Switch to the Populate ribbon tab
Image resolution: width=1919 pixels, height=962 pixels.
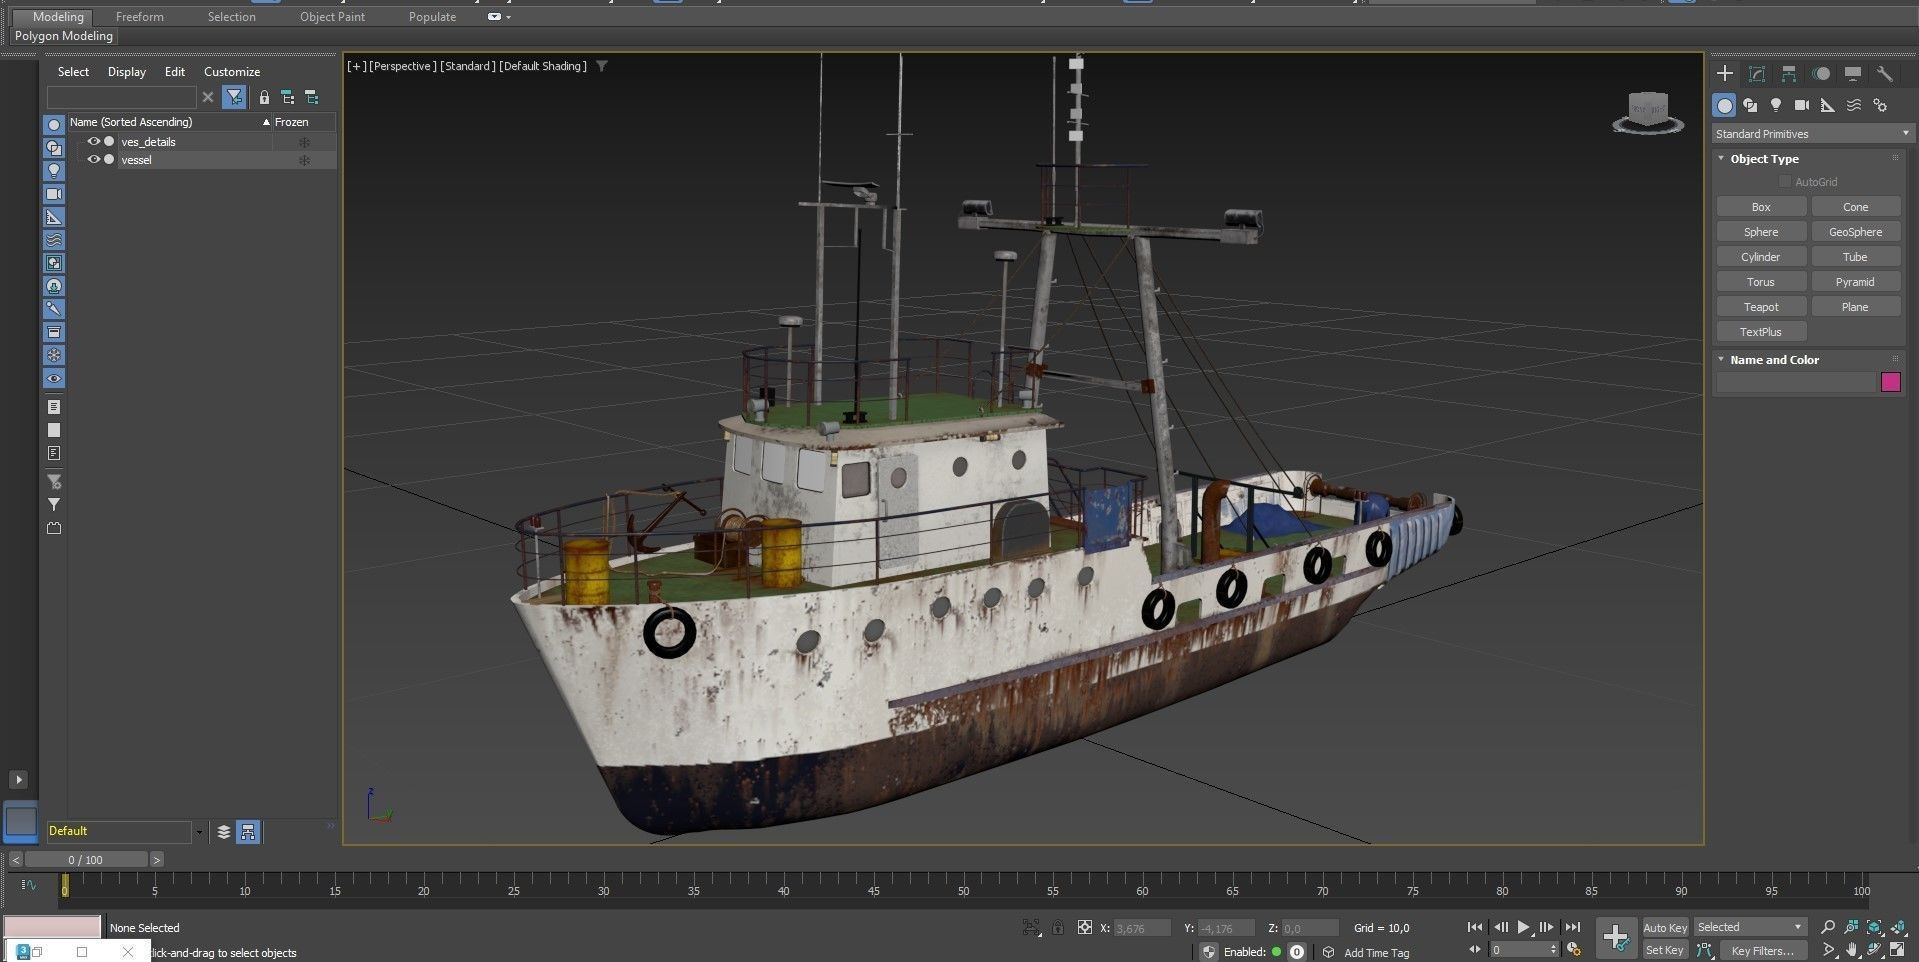[x=432, y=17]
